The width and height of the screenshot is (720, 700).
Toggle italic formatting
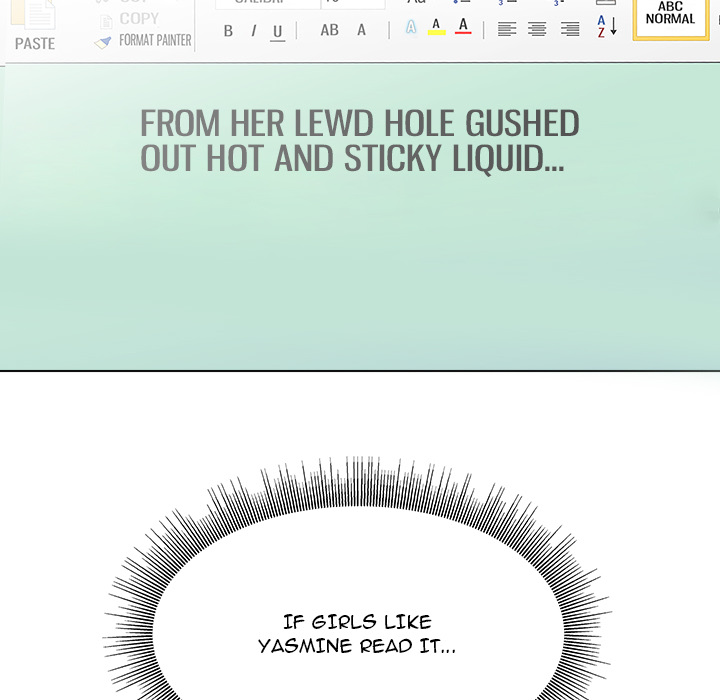[x=253, y=31]
